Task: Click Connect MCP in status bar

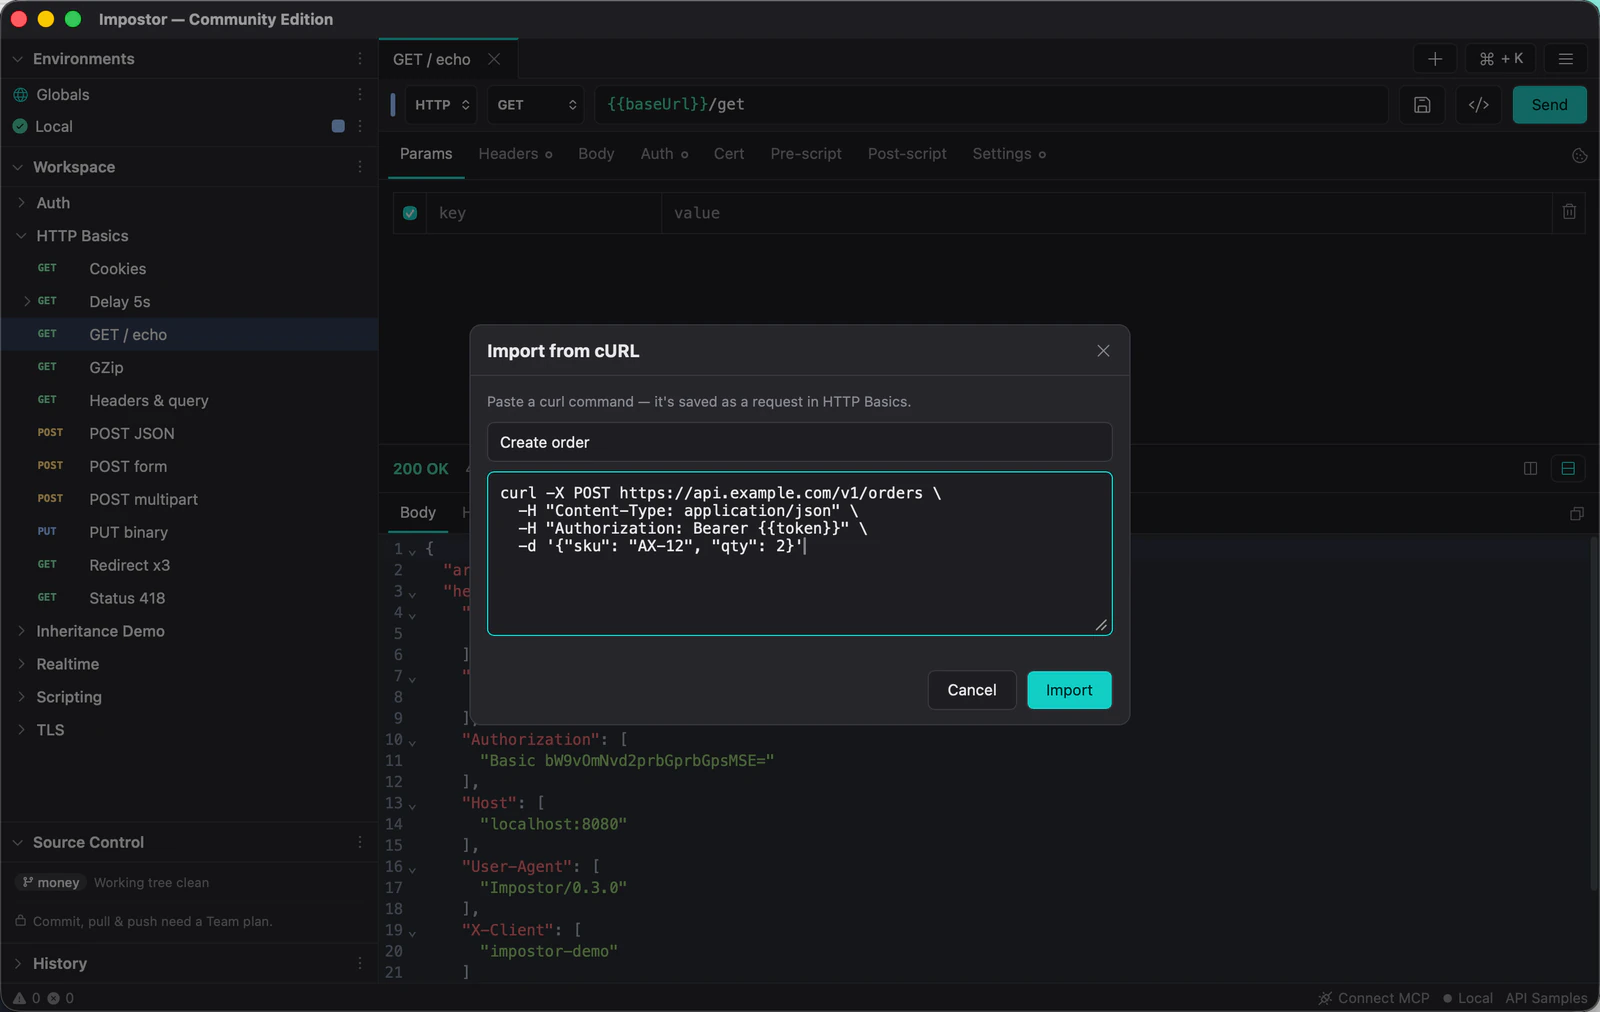Action: [1373, 998]
